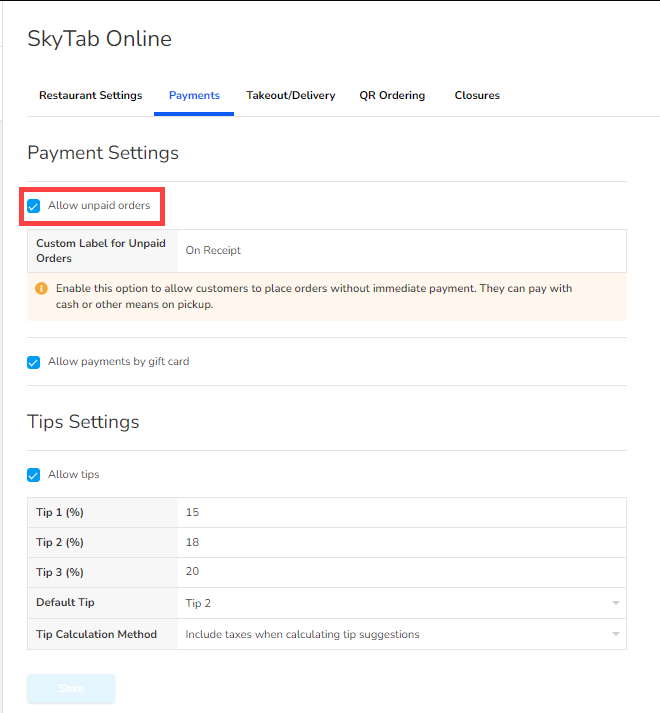The height and width of the screenshot is (713, 660).
Task: Click the SkyTab Online page title
Action: [99, 39]
